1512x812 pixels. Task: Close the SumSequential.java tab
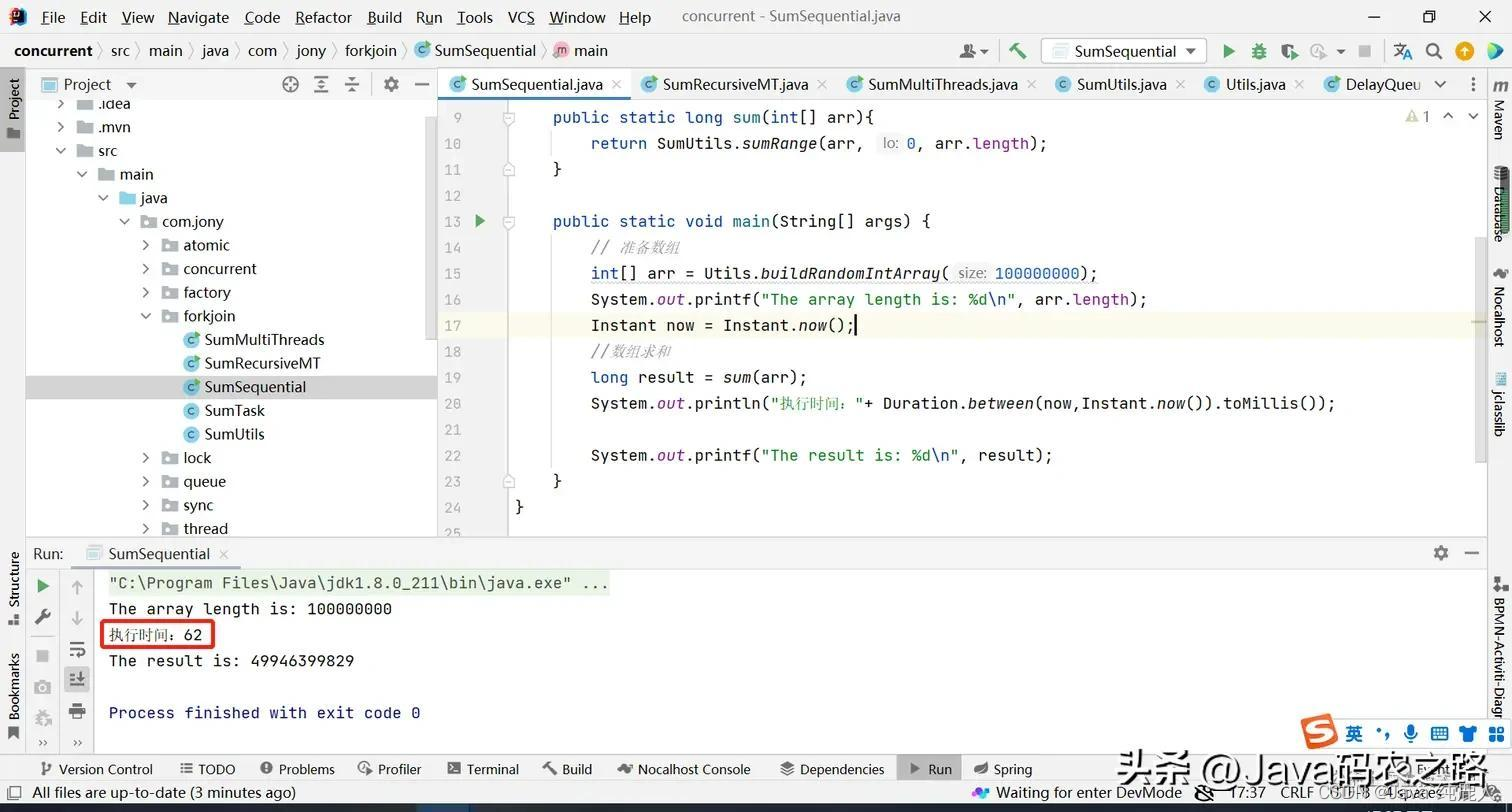tap(617, 84)
